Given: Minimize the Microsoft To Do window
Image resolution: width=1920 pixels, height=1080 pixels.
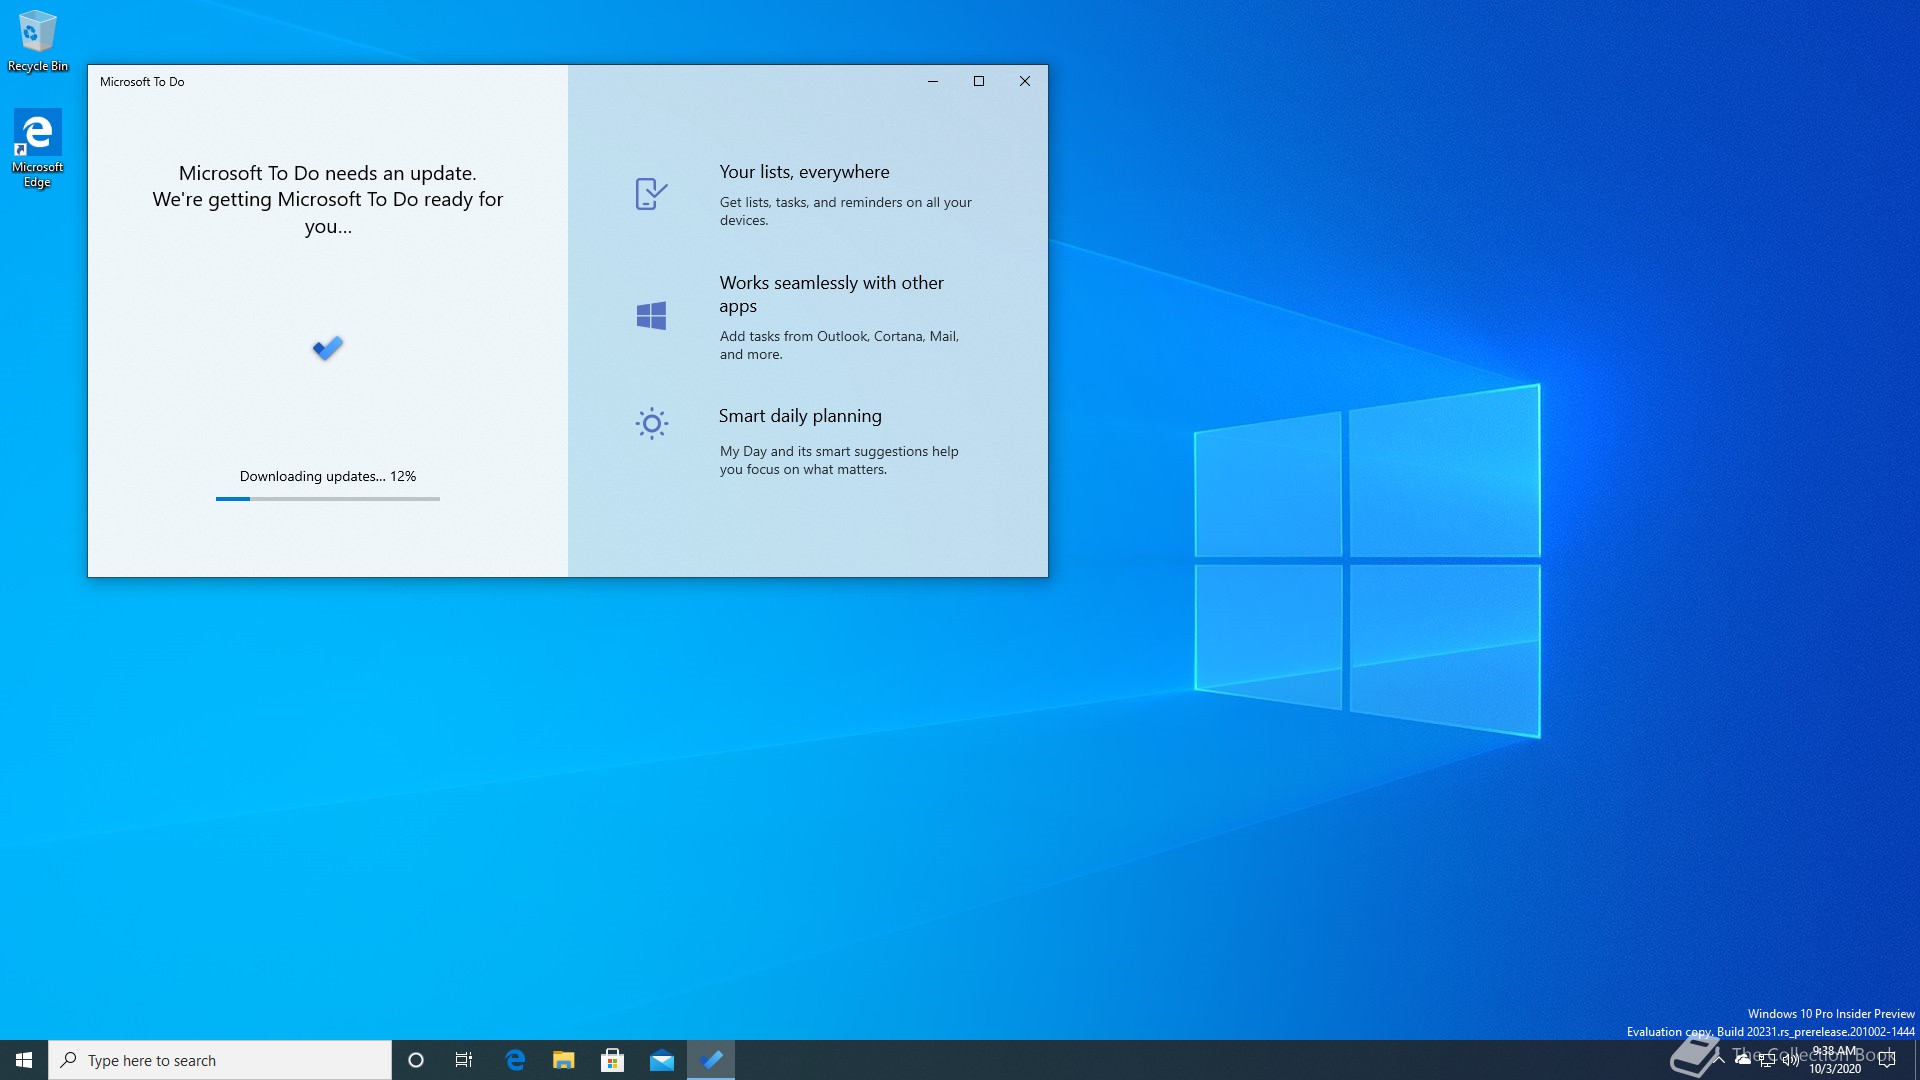Looking at the screenshot, I should tap(933, 81).
